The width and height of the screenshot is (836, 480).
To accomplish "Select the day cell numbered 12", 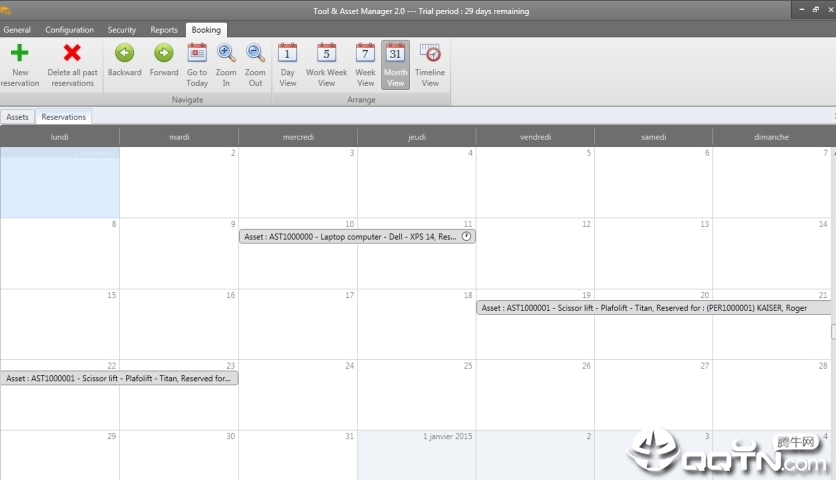I will click(535, 254).
